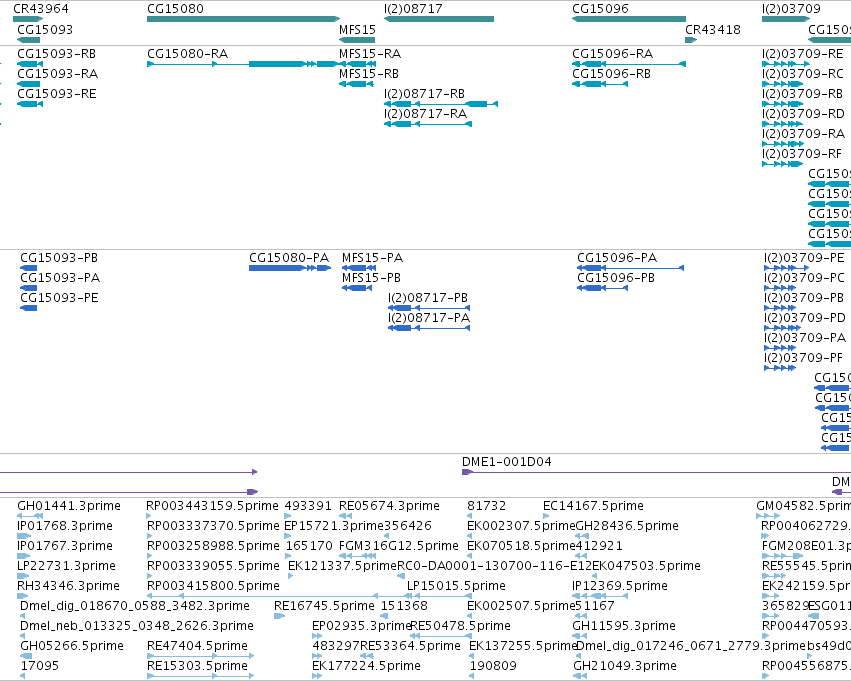Select the l(2)08717-RB transcript
This screenshot has width=851, height=681.
[441, 104]
